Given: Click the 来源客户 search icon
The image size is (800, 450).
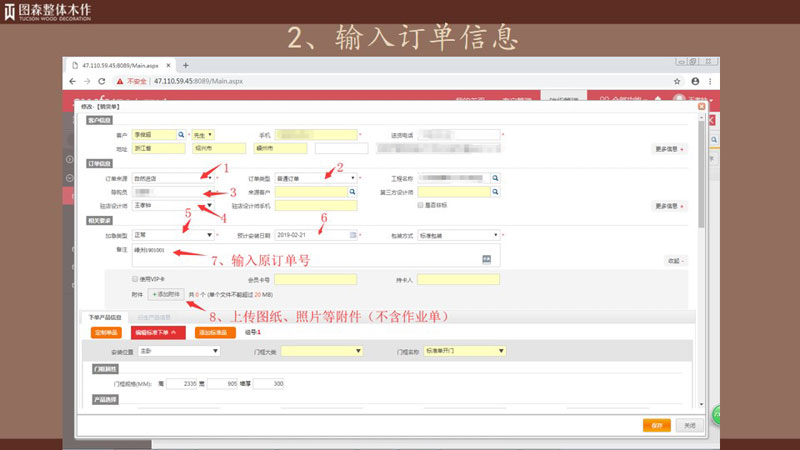Looking at the screenshot, I should 352,191.
